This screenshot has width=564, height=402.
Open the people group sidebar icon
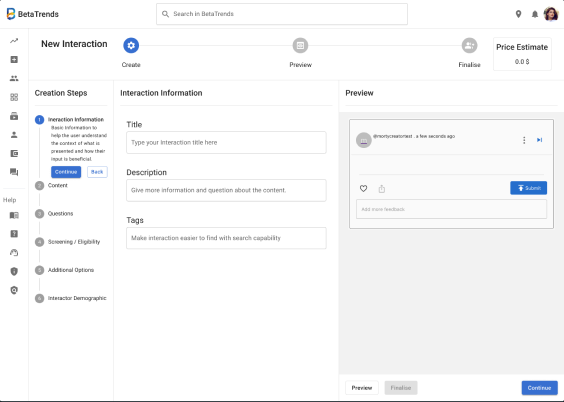point(14,78)
